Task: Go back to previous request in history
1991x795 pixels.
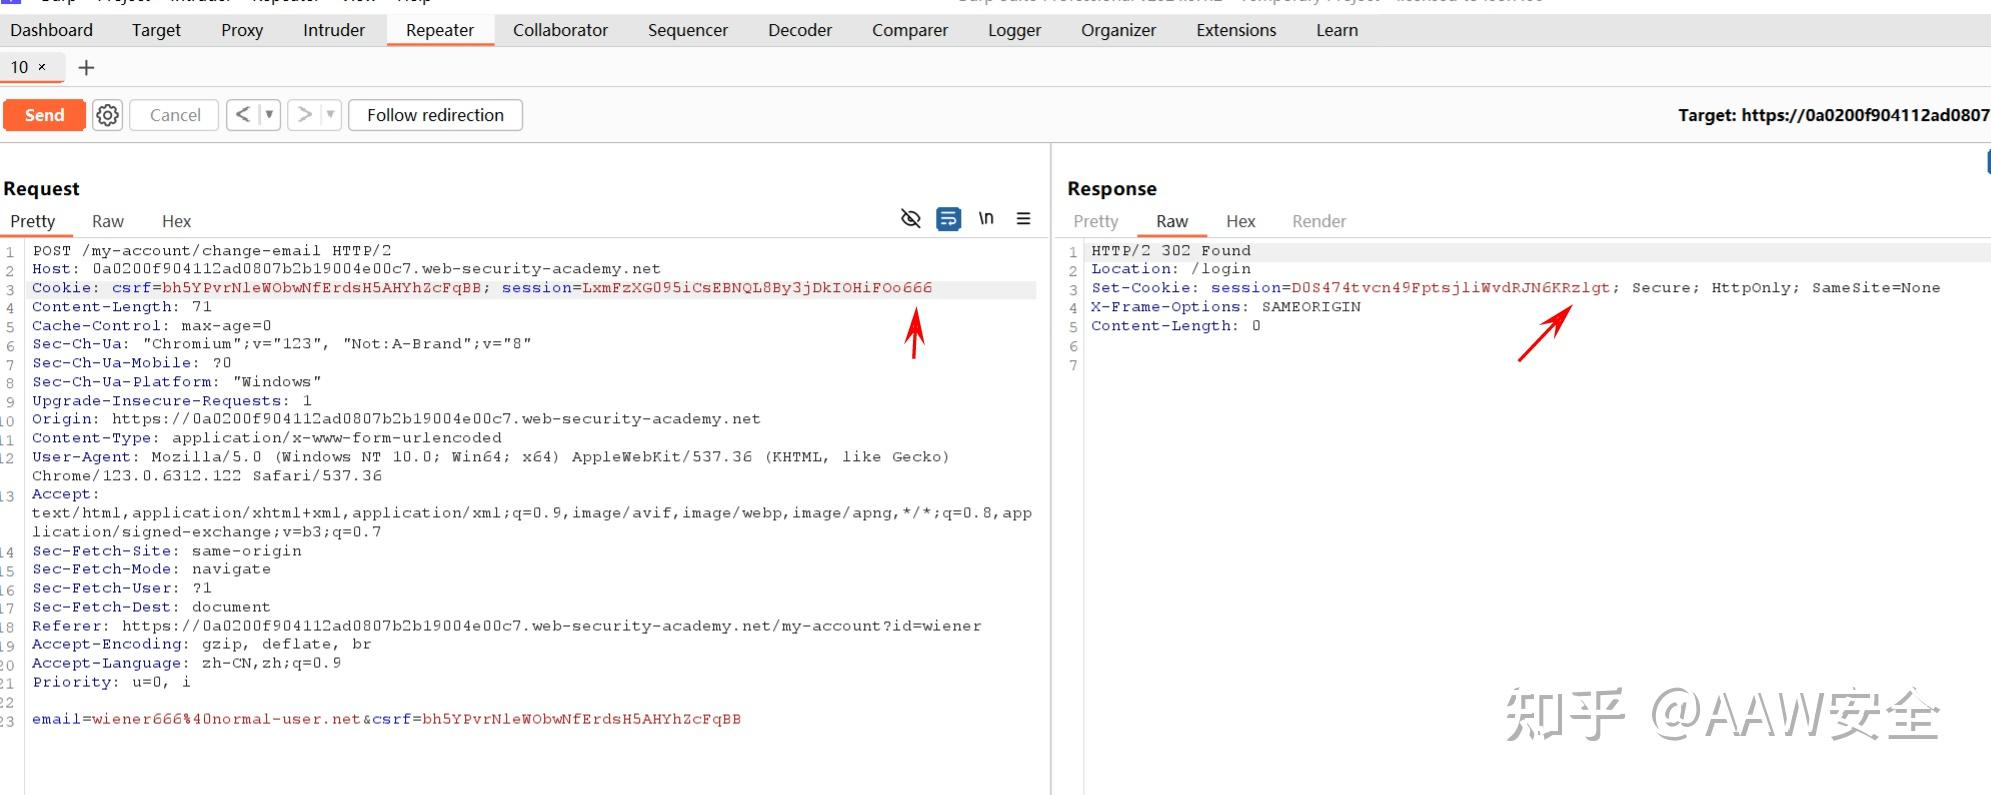Action: (242, 115)
